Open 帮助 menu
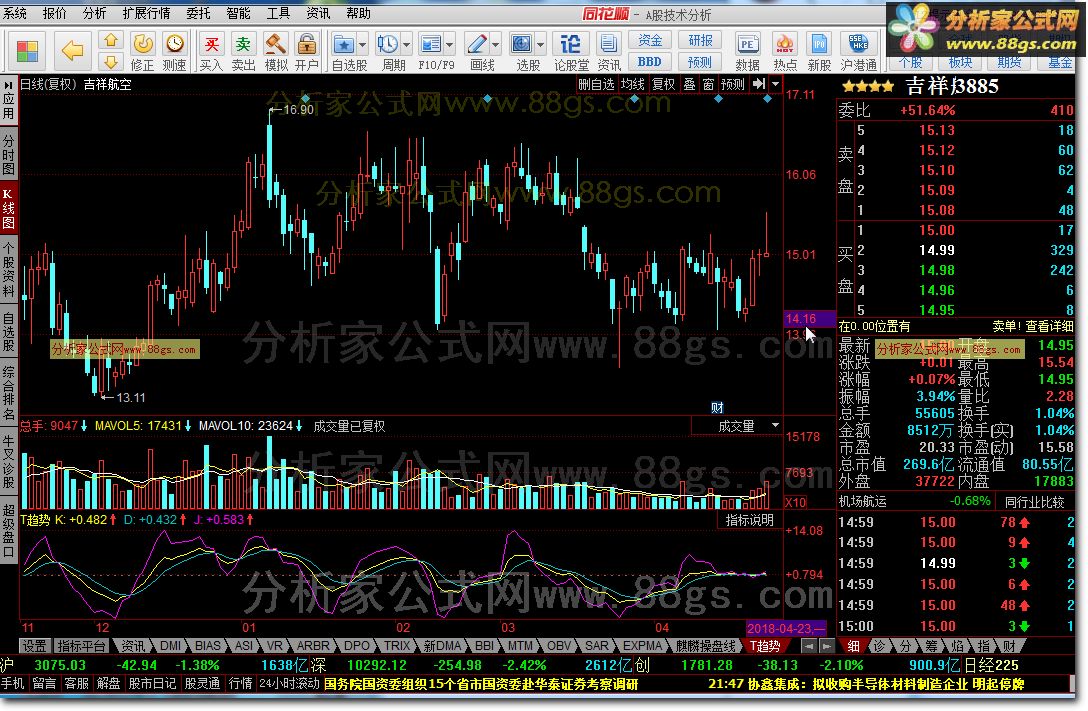The width and height of the screenshot is (1088, 711). 358,13
